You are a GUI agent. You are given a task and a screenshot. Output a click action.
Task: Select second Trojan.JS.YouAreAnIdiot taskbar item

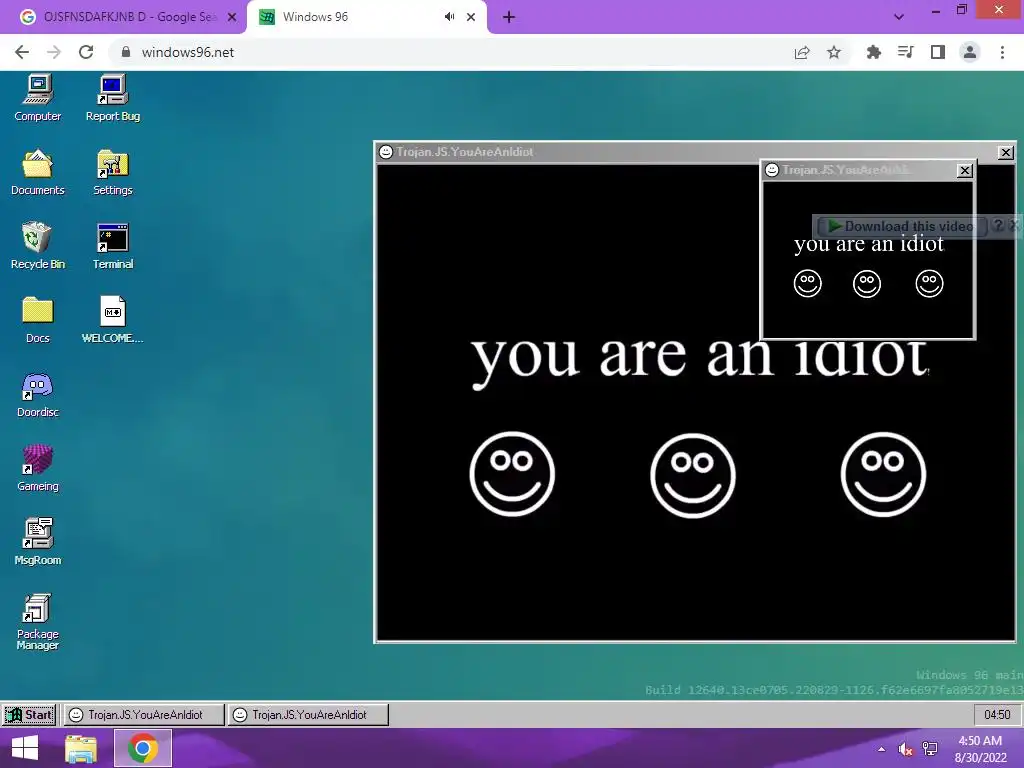pos(308,714)
